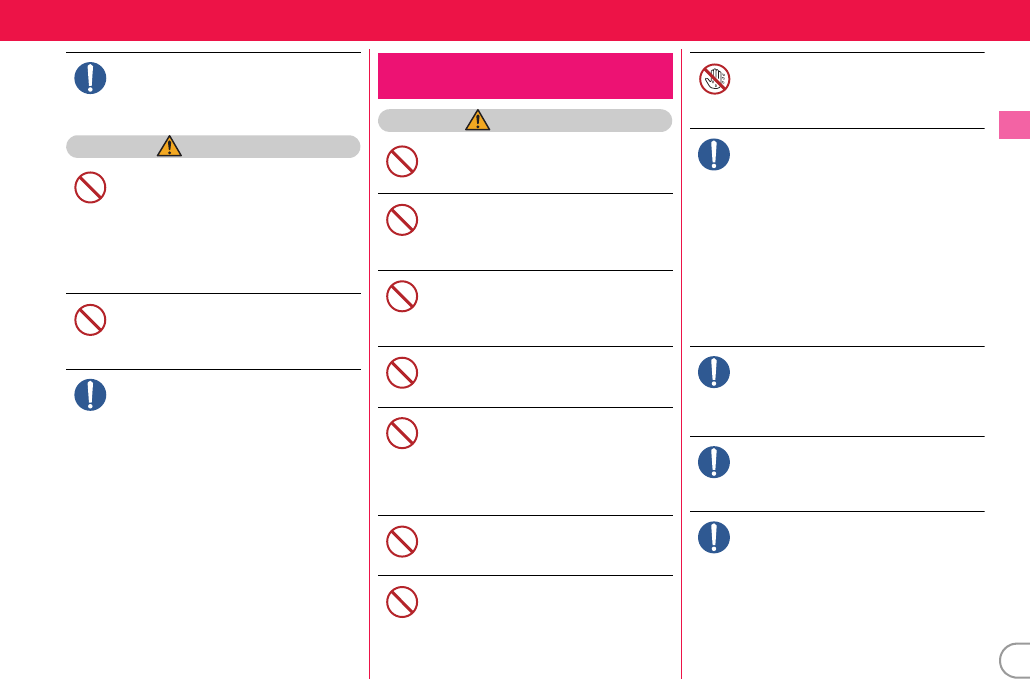Click the grey page number circle

[1015, 661]
